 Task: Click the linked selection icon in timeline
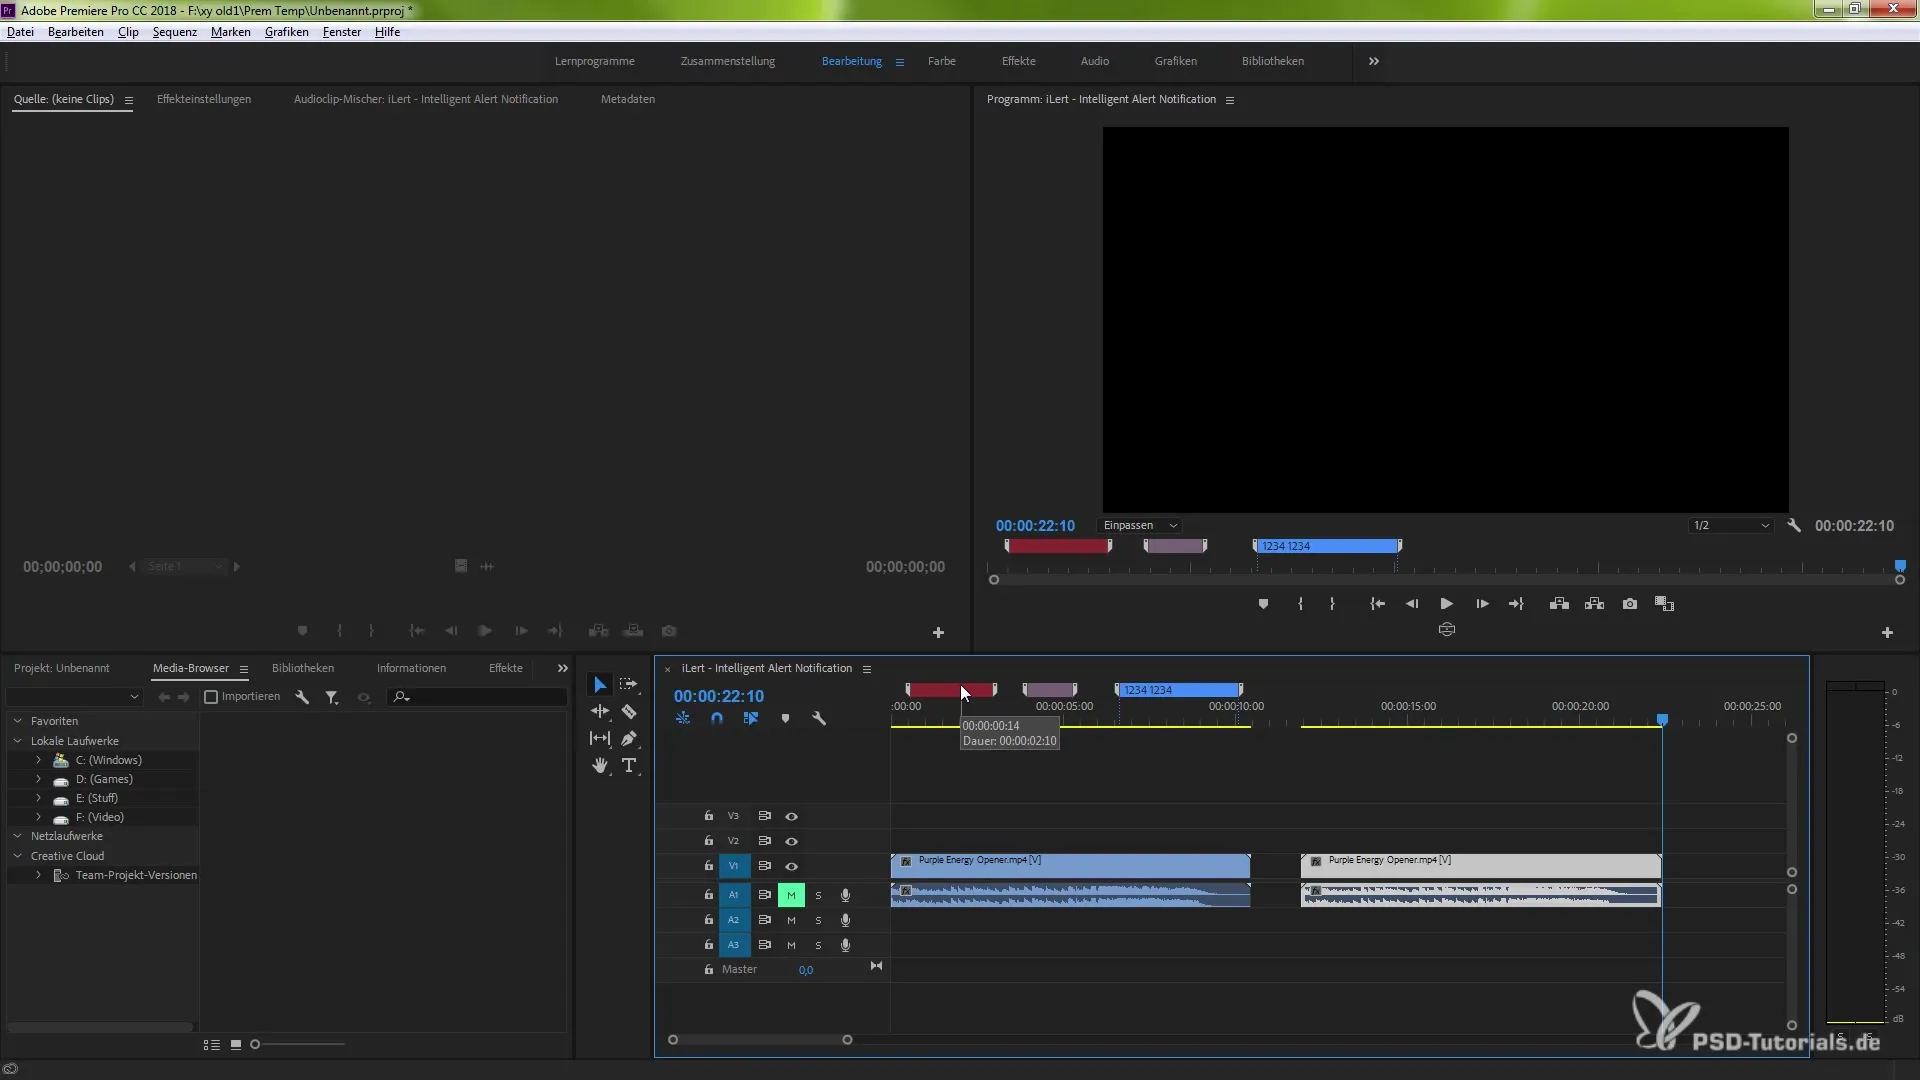coord(751,719)
